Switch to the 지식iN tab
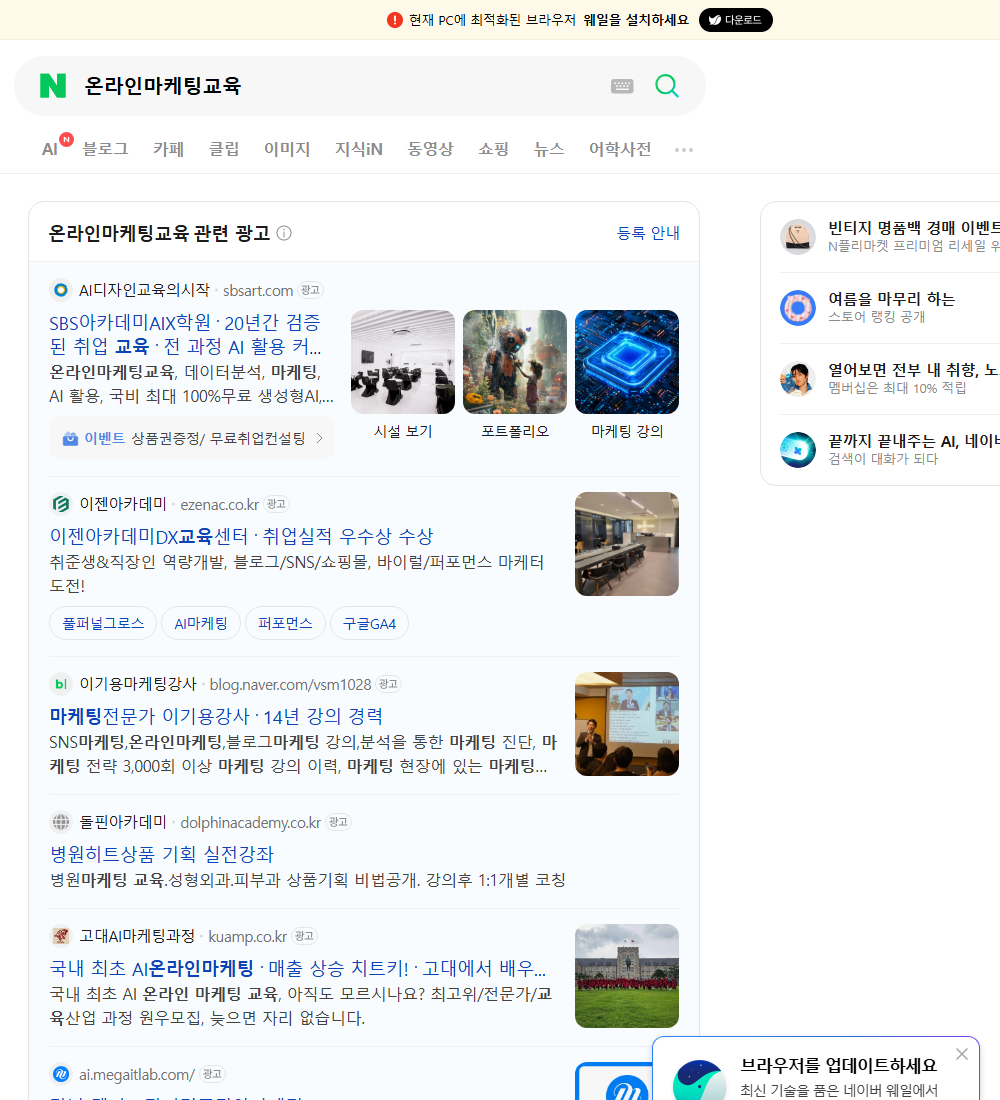Image resolution: width=1000 pixels, height=1100 pixels. click(359, 149)
